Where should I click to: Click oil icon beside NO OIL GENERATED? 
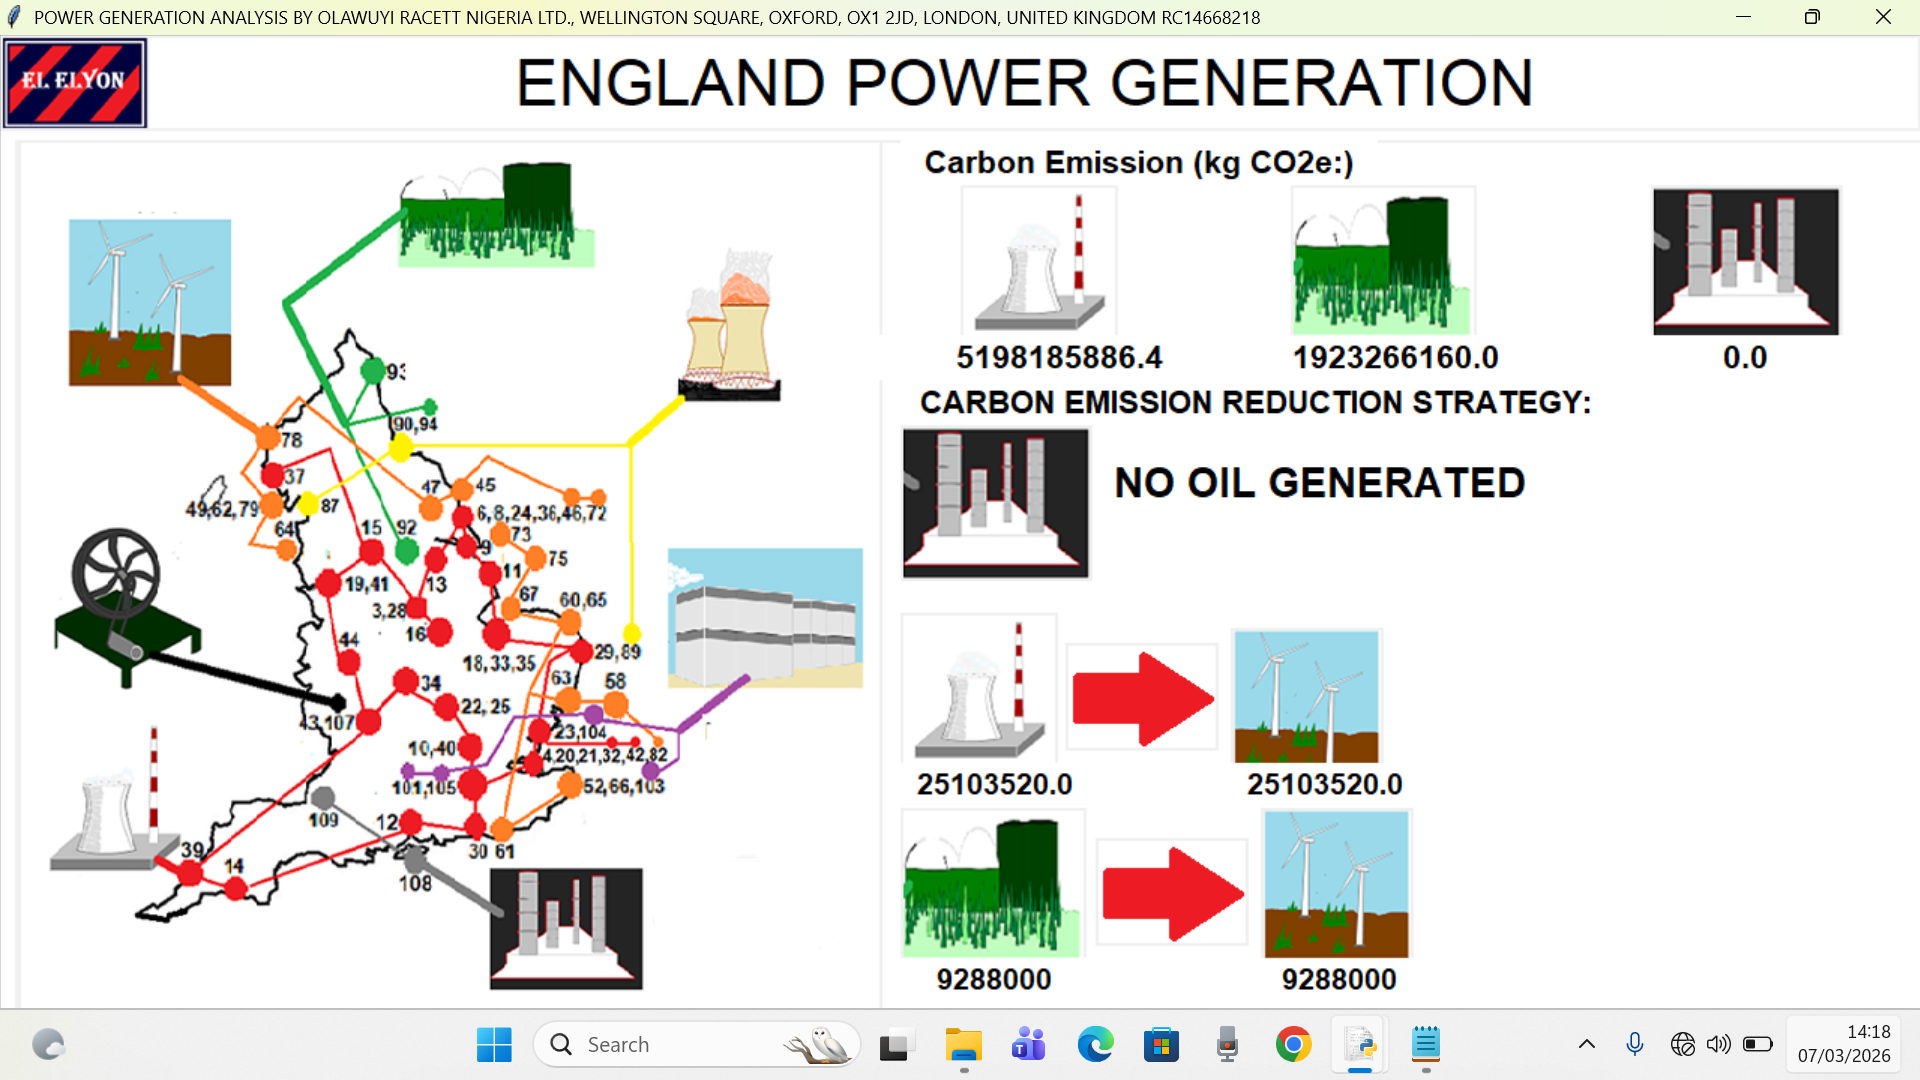coord(996,503)
